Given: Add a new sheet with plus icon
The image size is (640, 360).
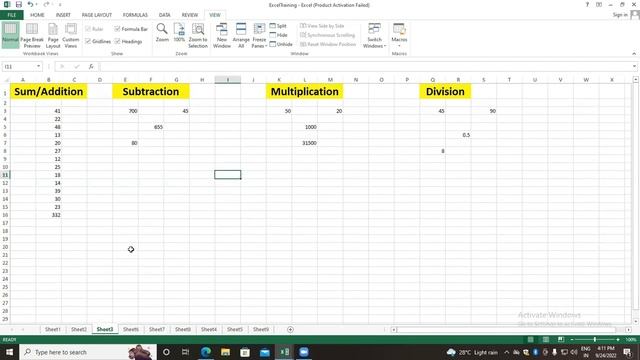Looking at the screenshot, I should coord(290,329).
